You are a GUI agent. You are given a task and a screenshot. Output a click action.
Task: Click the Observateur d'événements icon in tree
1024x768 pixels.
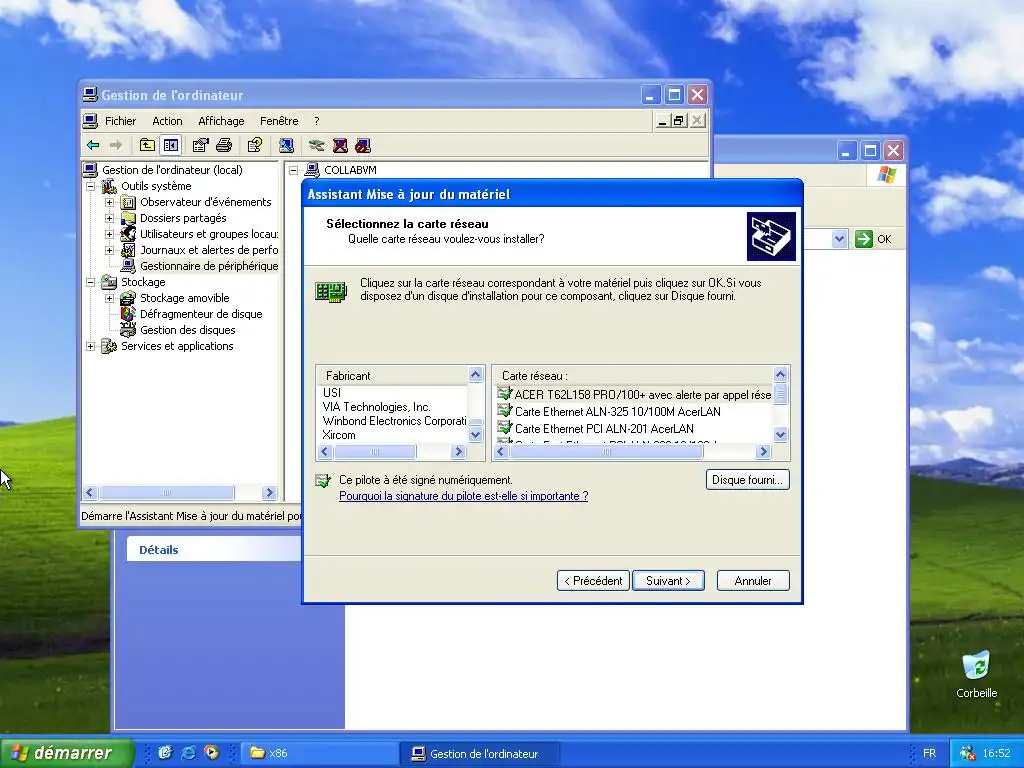[x=129, y=202]
